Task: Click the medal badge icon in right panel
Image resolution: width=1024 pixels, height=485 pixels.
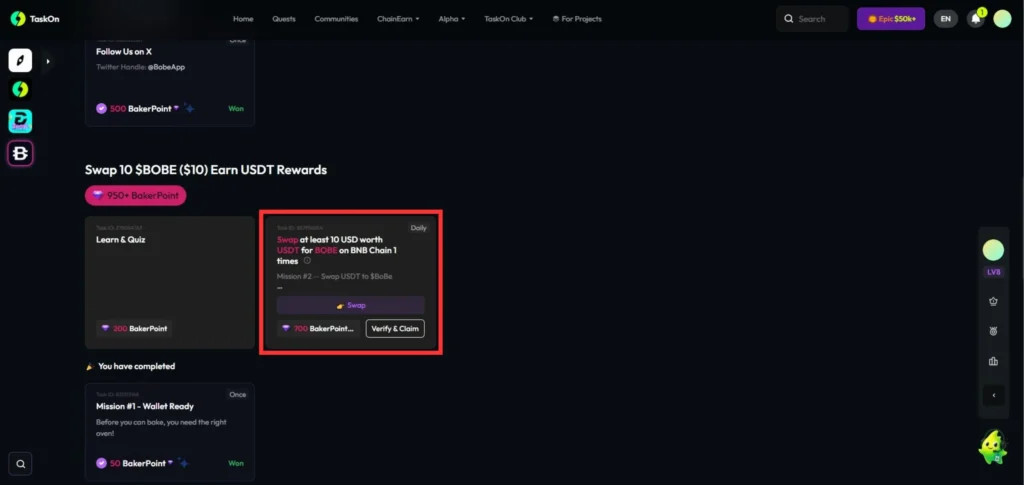Action: [x=993, y=331]
